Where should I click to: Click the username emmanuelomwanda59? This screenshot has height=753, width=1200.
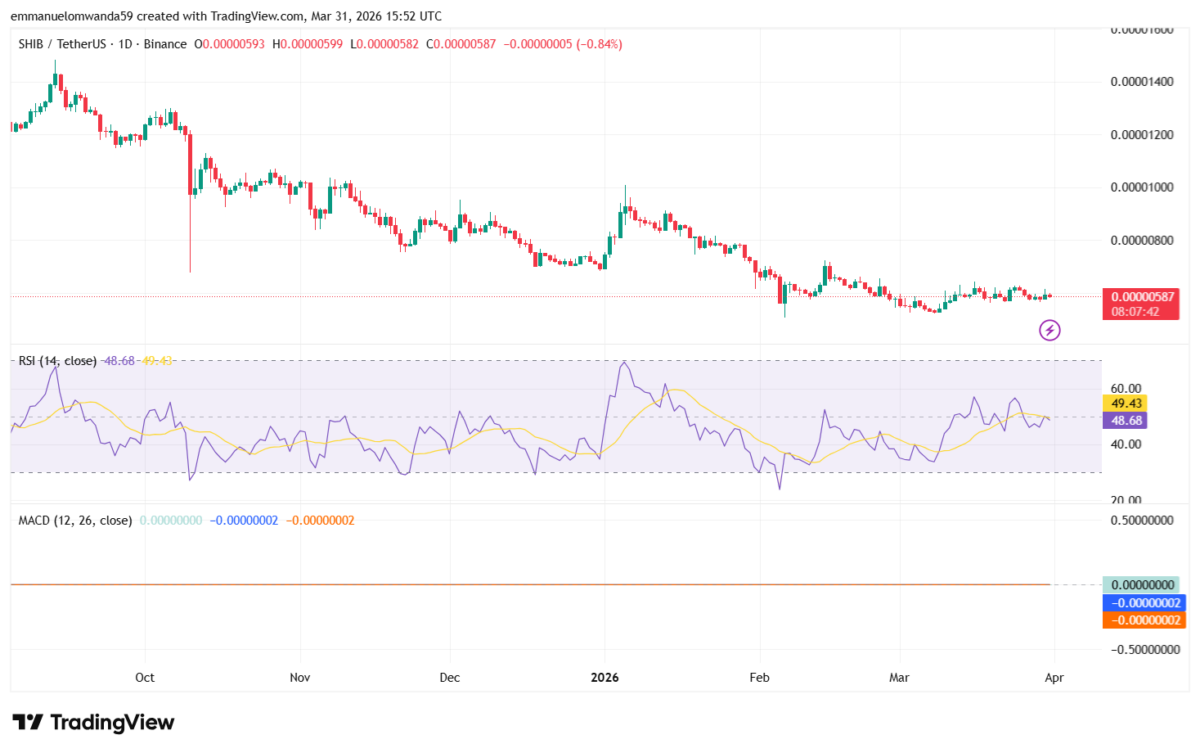point(72,16)
